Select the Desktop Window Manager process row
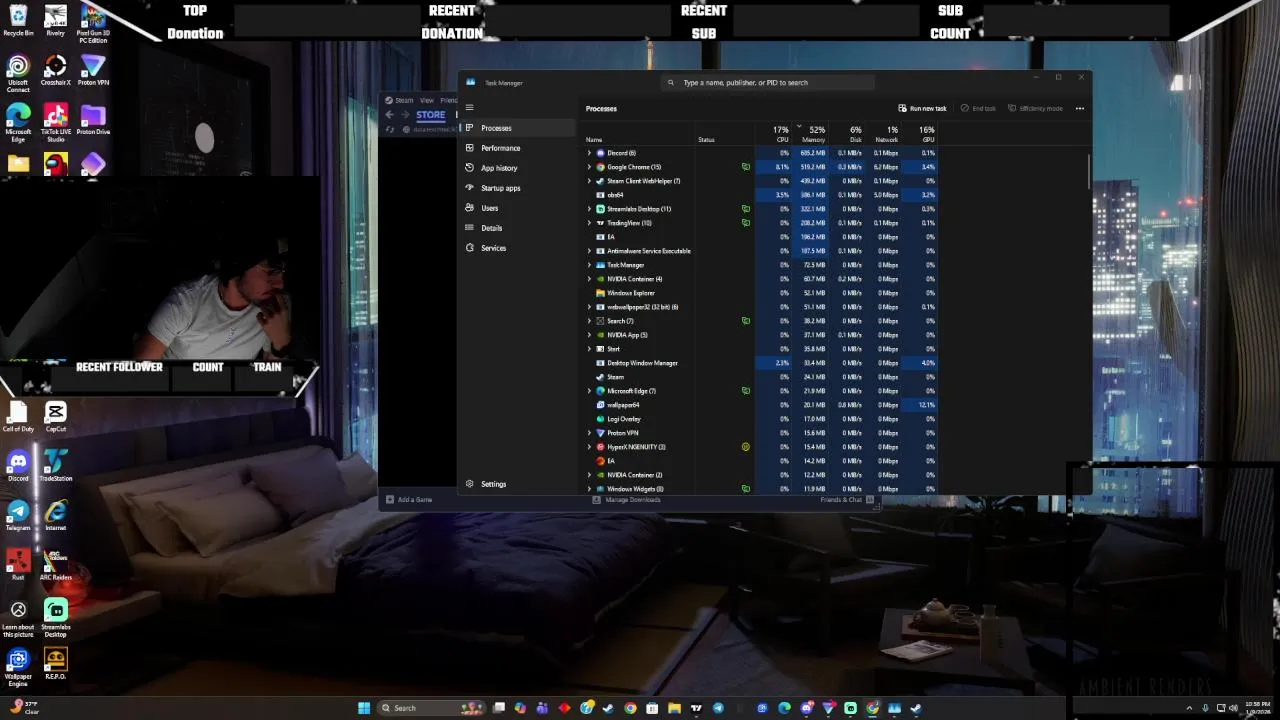1280x720 pixels. [x=760, y=363]
